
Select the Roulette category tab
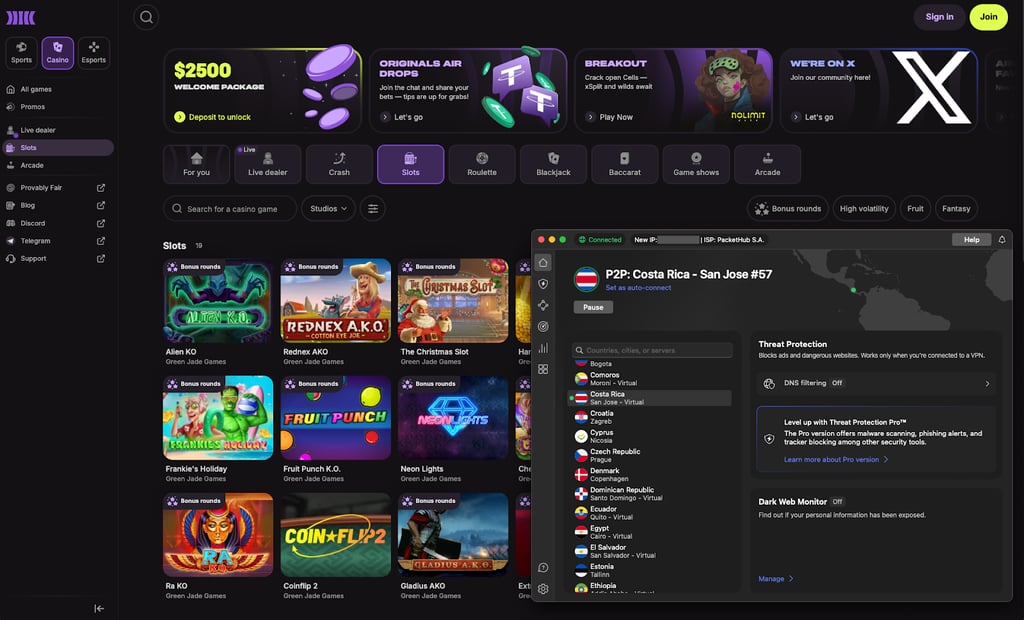(x=482, y=164)
